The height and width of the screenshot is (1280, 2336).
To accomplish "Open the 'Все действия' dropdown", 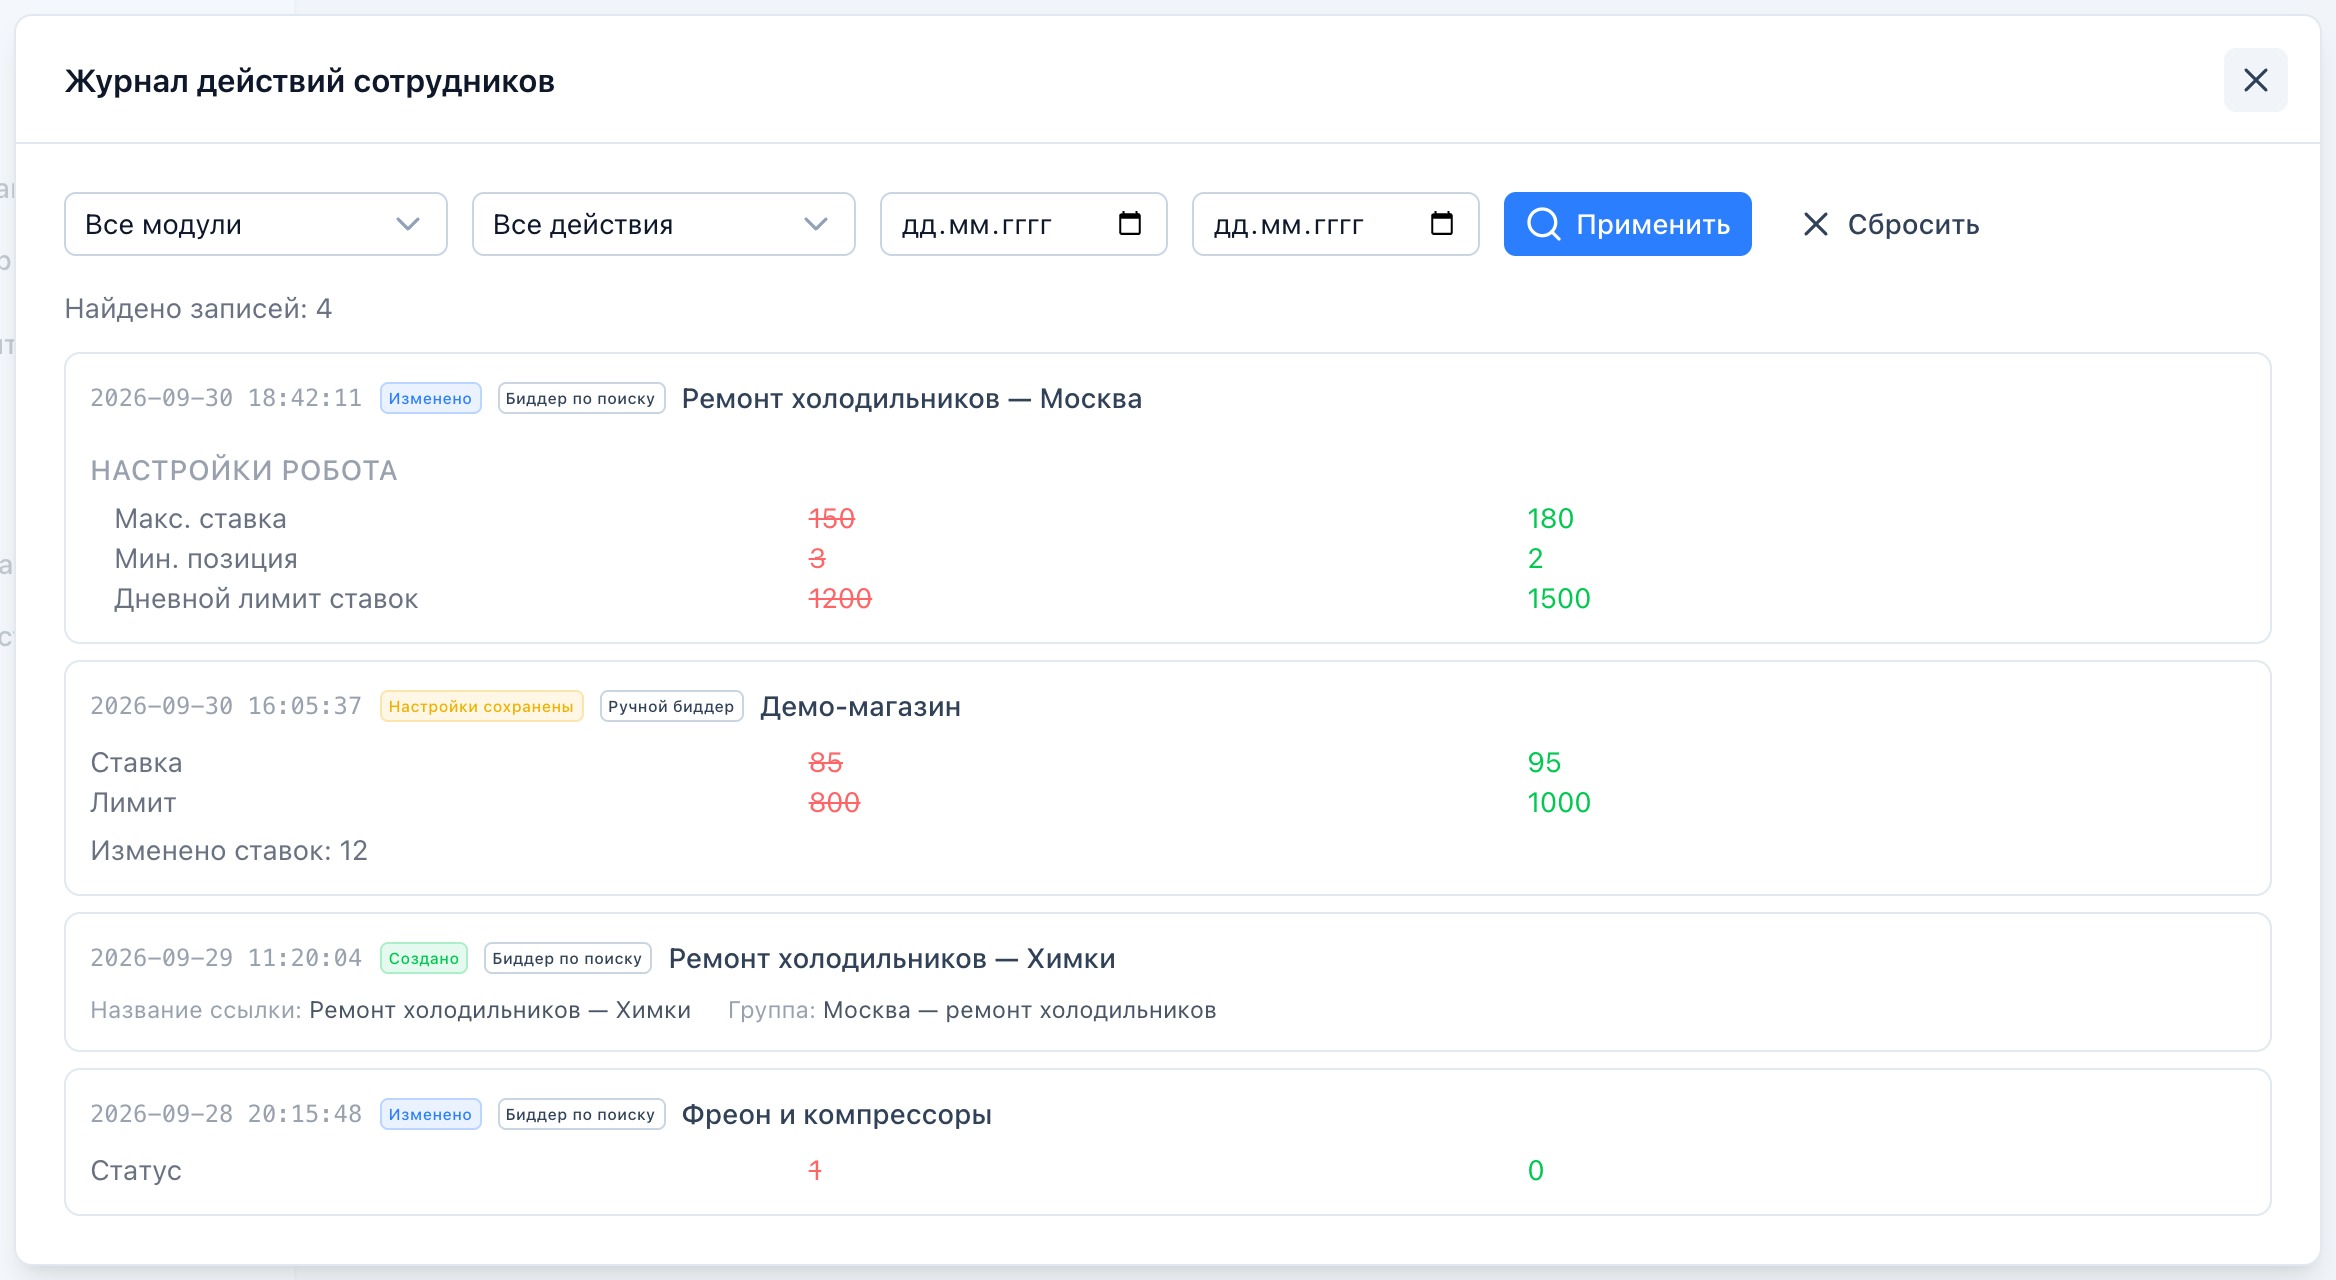I will [664, 224].
